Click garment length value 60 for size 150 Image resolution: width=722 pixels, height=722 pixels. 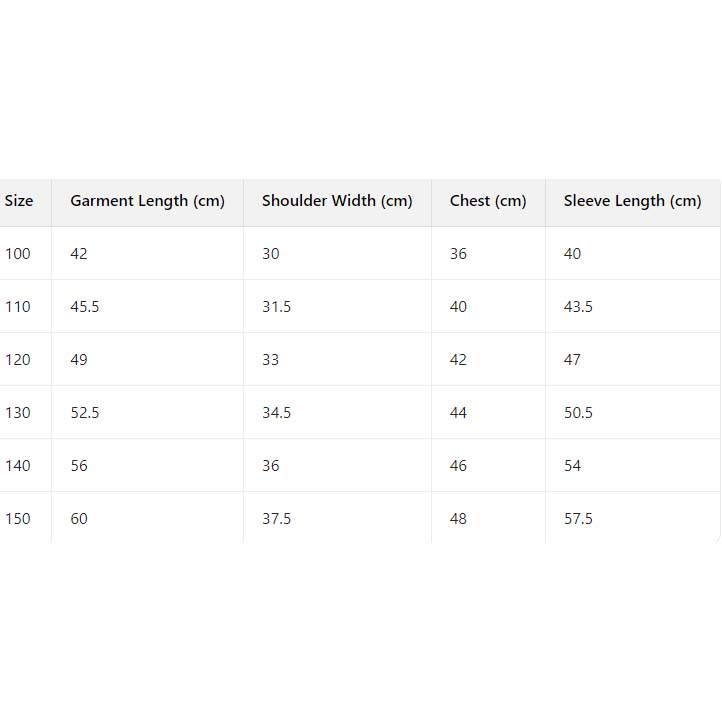point(79,519)
